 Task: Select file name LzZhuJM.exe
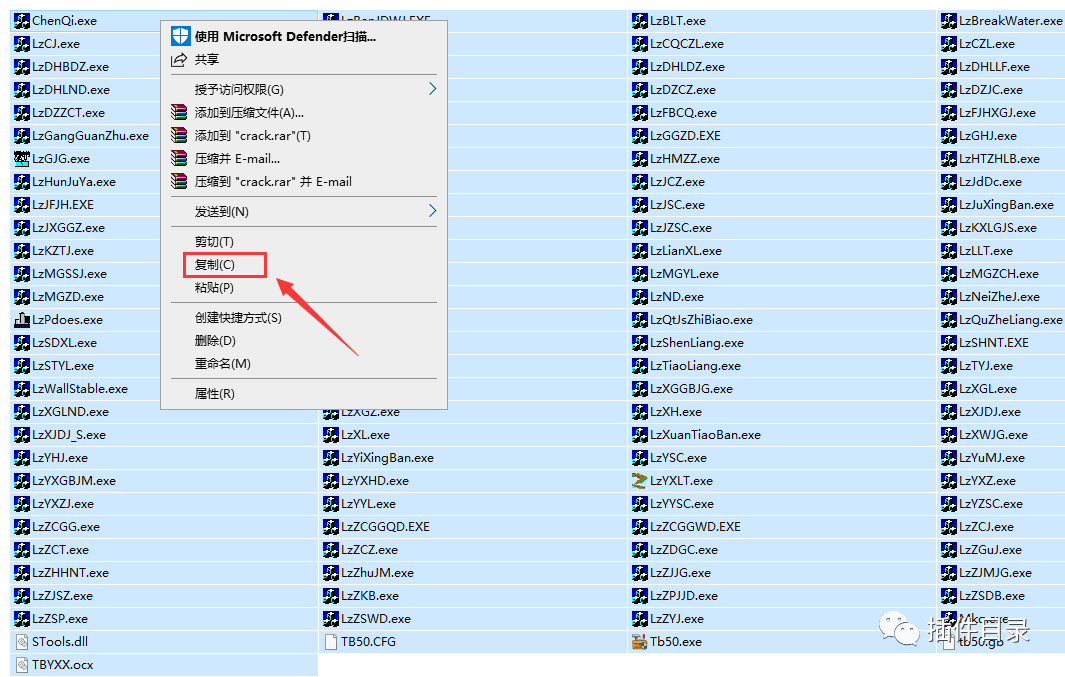point(378,573)
